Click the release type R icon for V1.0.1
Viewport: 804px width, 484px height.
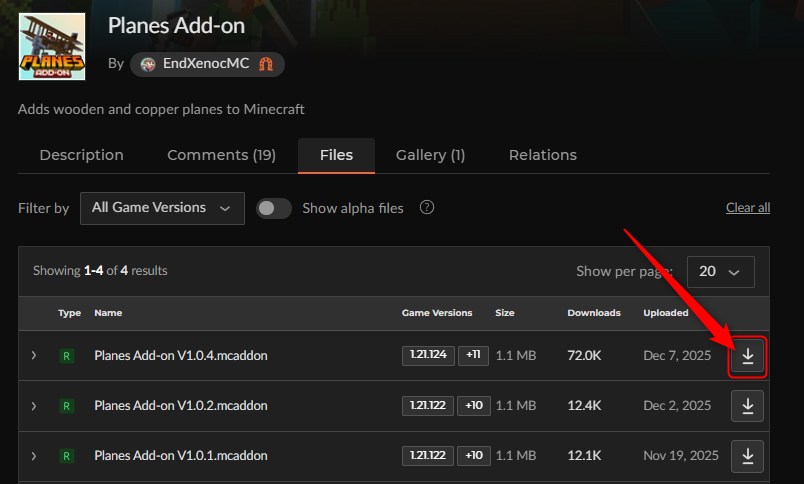point(66,456)
